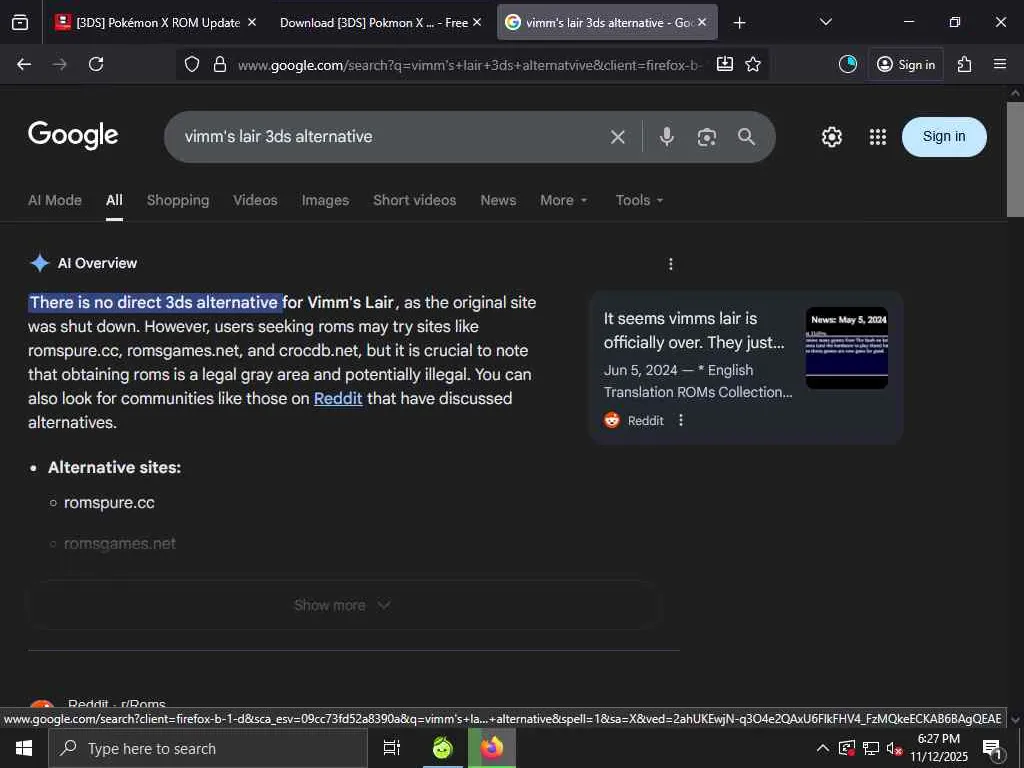Image resolution: width=1024 pixels, height=768 pixels.
Task: Close the vimm's lair Google tab
Action: tap(701, 22)
